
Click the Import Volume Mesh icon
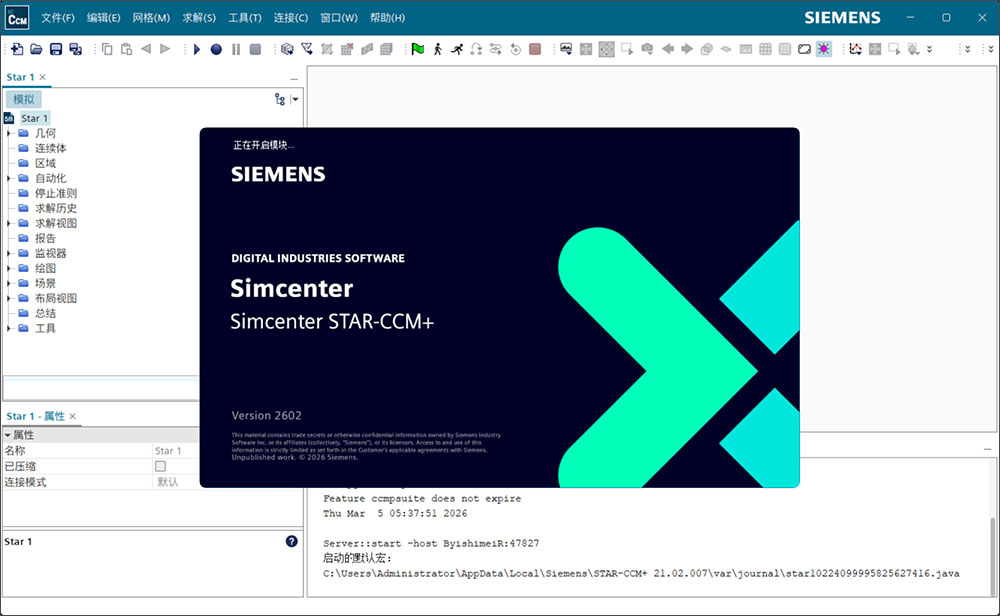pyautogui.click(x=307, y=49)
